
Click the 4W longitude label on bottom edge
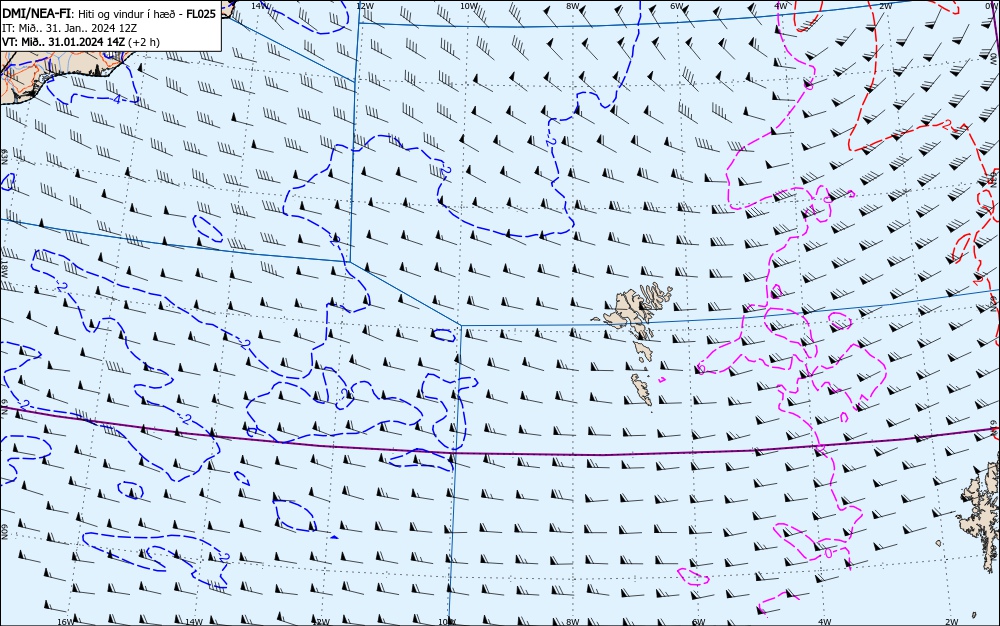click(x=825, y=622)
